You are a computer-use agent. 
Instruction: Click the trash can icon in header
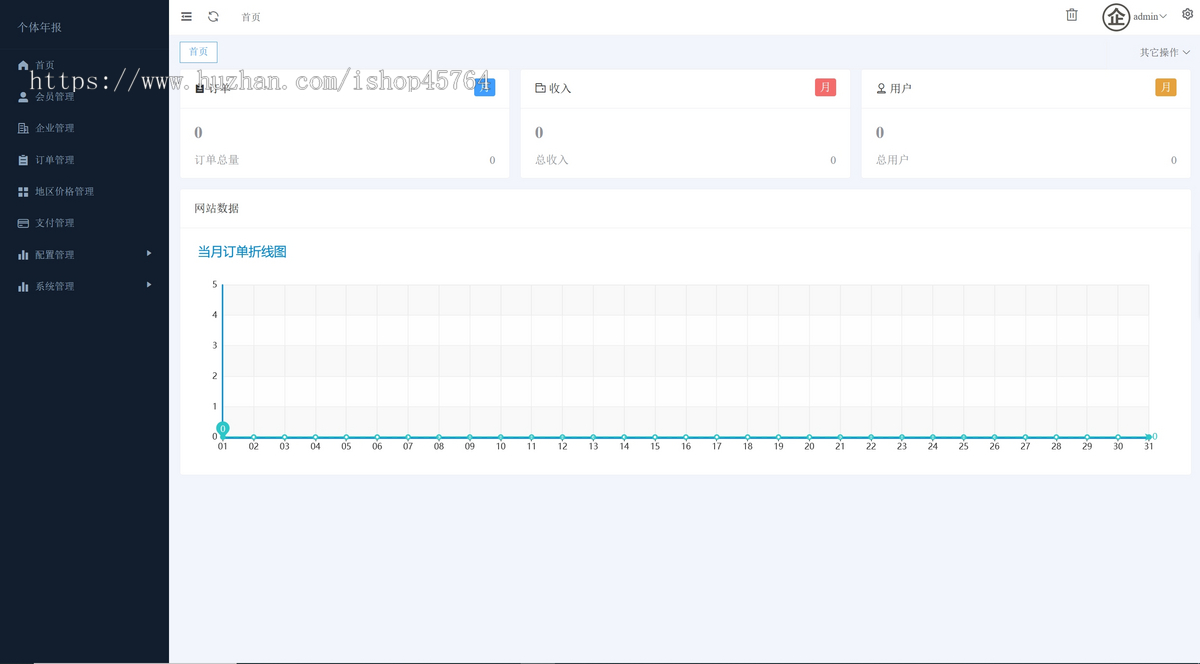(x=1072, y=15)
